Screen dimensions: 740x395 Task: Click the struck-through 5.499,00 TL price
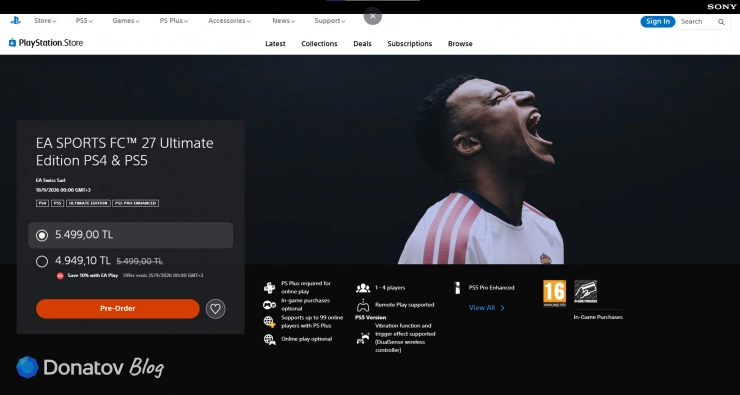pyautogui.click(x=140, y=261)
